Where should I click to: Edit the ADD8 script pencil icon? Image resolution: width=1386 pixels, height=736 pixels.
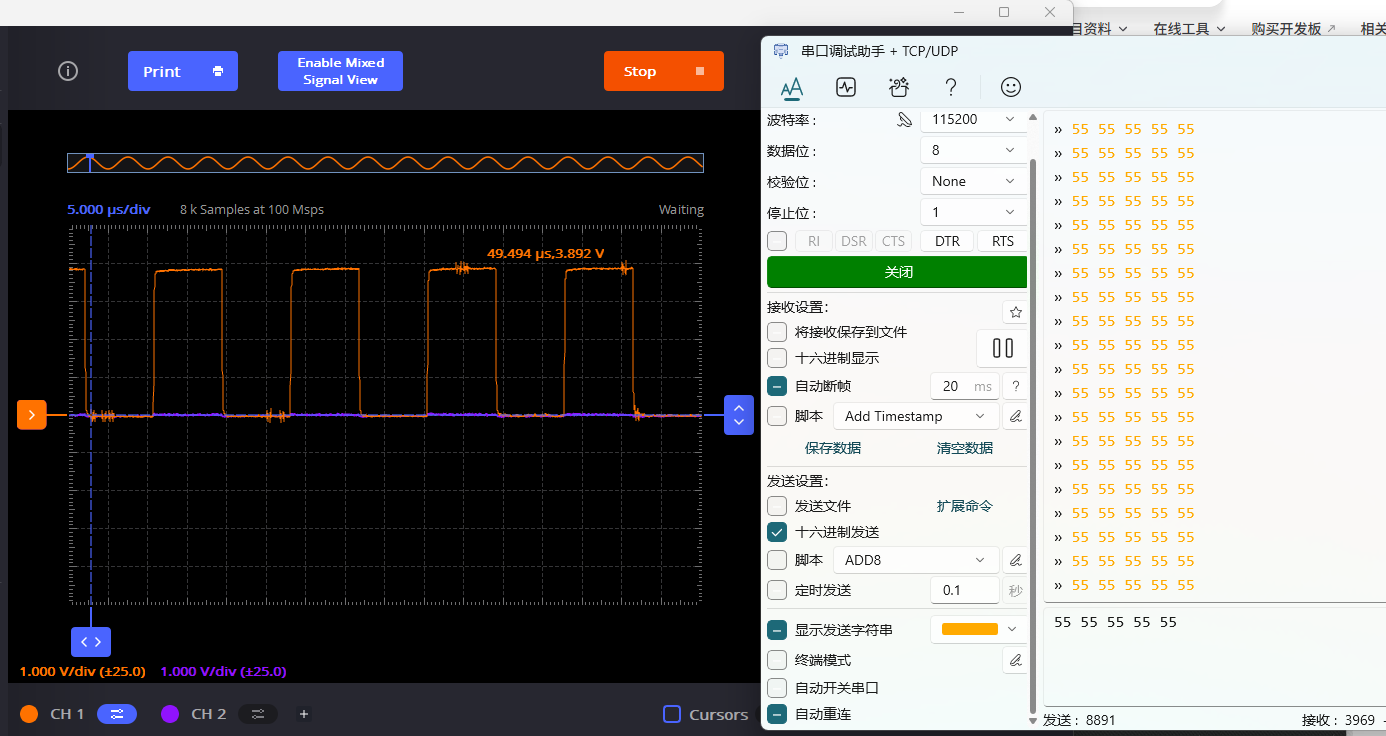tap(1015, 560)
